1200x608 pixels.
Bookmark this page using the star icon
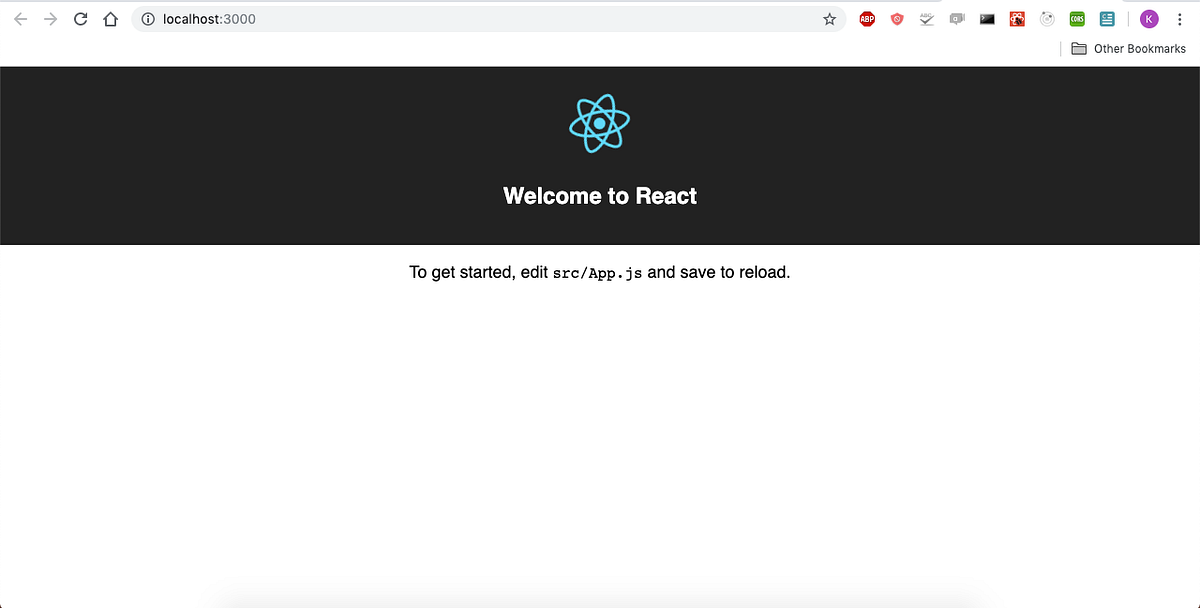pos(829,18)
